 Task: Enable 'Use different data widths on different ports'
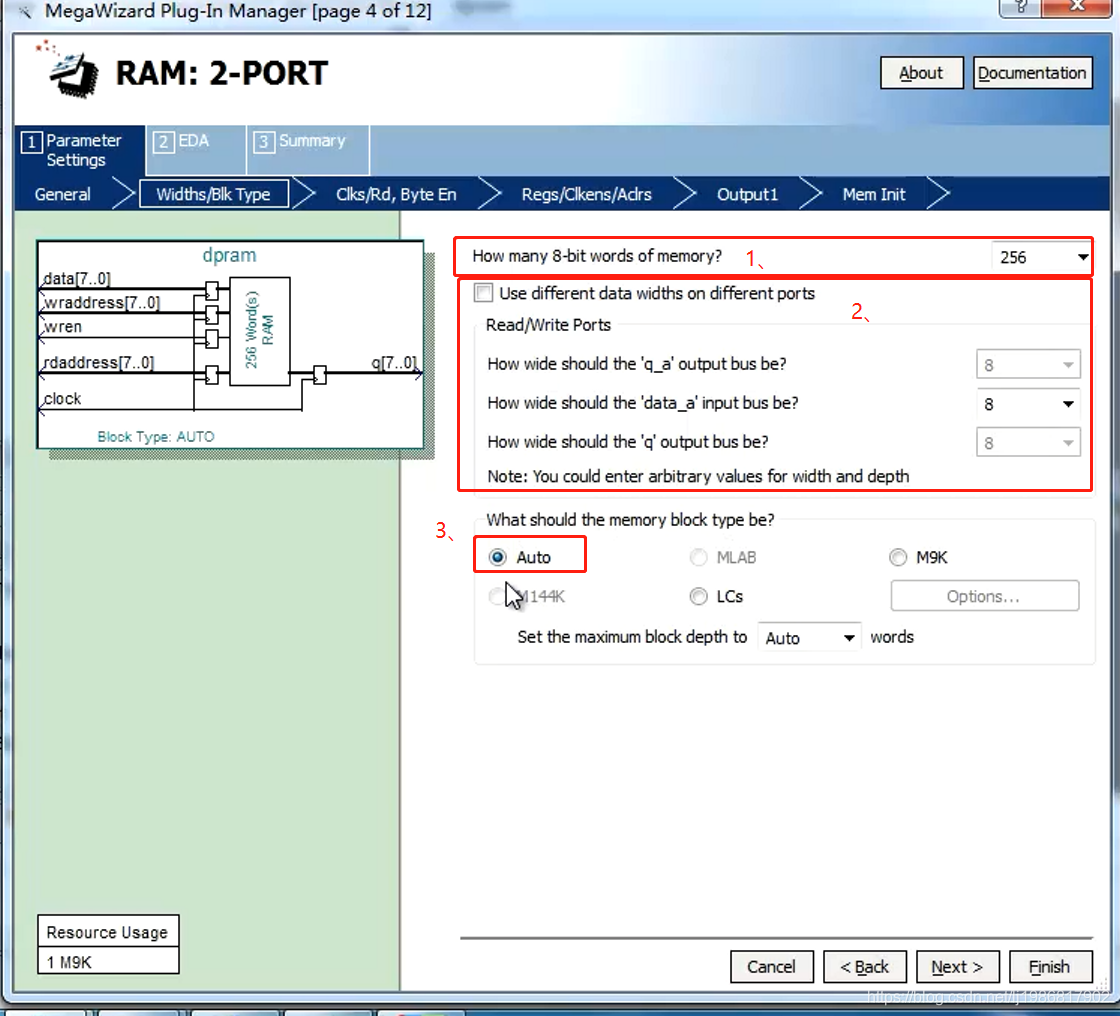coord(484,293)
